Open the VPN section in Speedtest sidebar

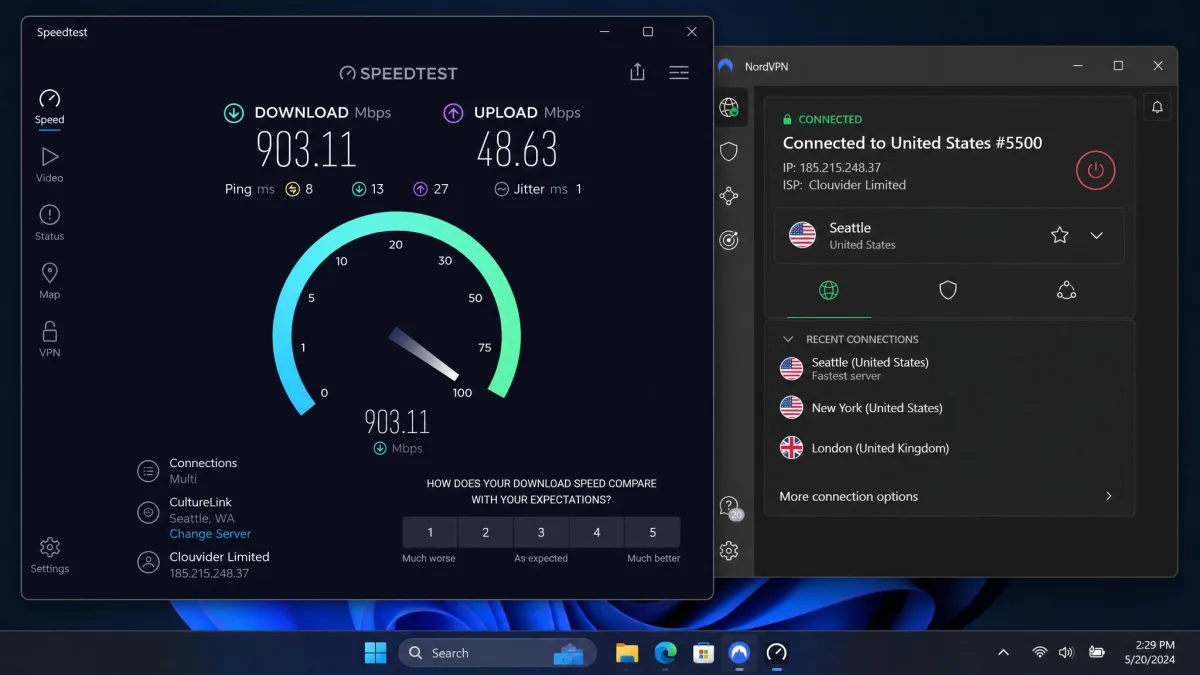(x=49, y=339)
